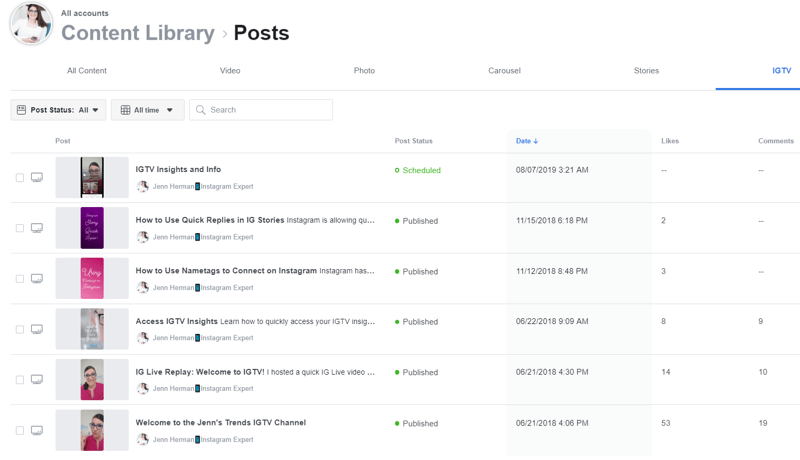Click the 53 likes count value
800x460 pixels.
click(666, 423)
